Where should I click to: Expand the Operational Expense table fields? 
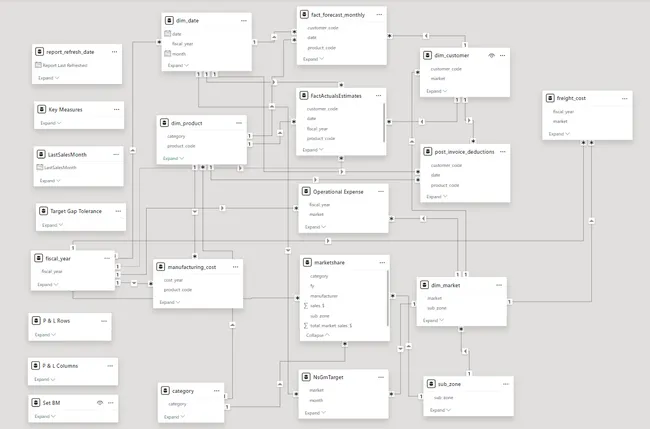pos(315,227)
